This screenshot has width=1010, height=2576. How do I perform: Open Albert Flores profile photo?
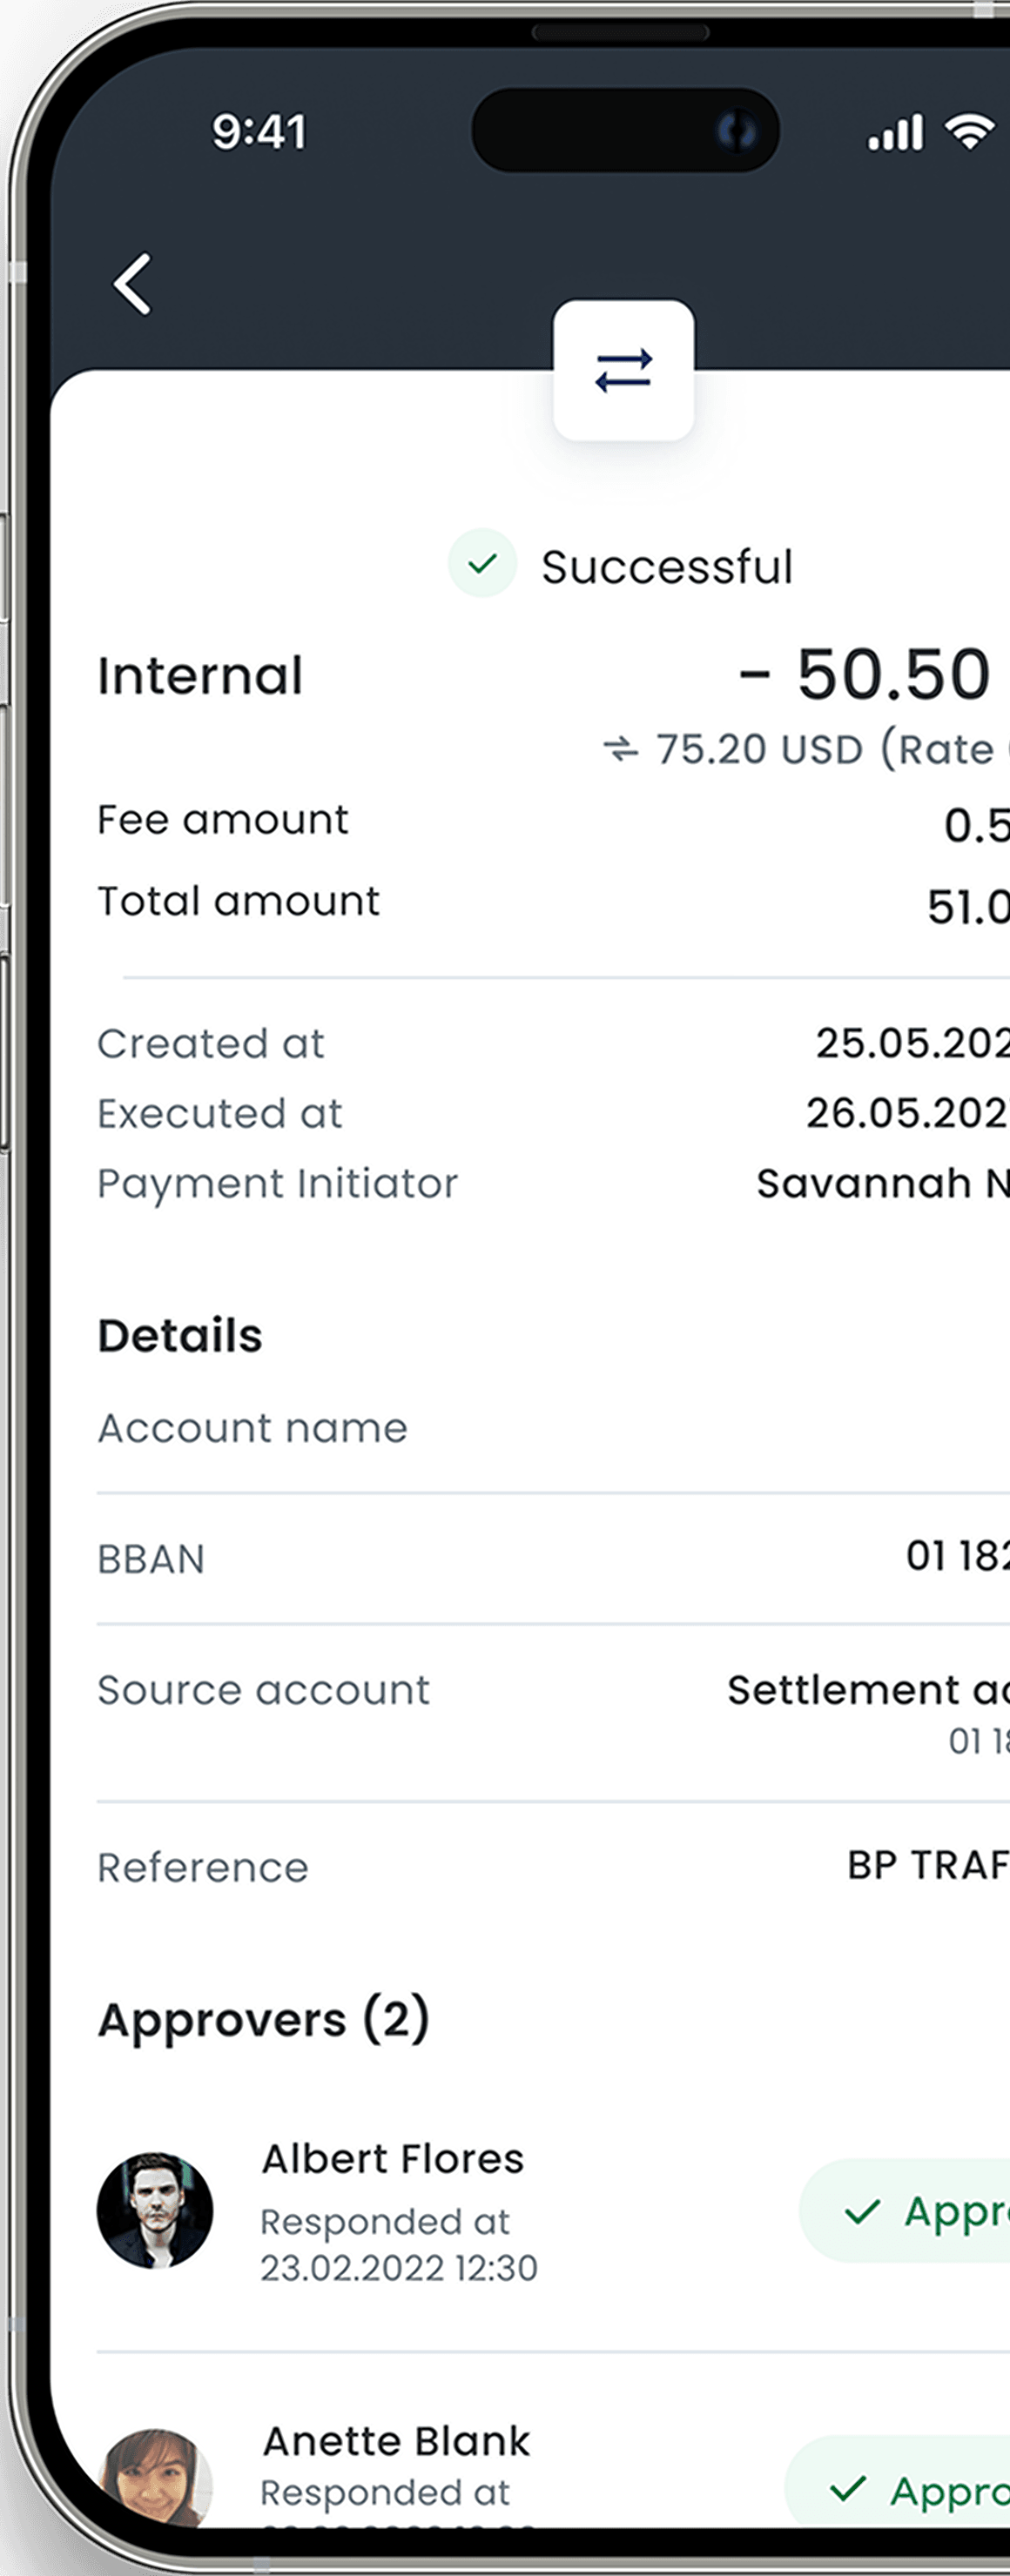155,2210
